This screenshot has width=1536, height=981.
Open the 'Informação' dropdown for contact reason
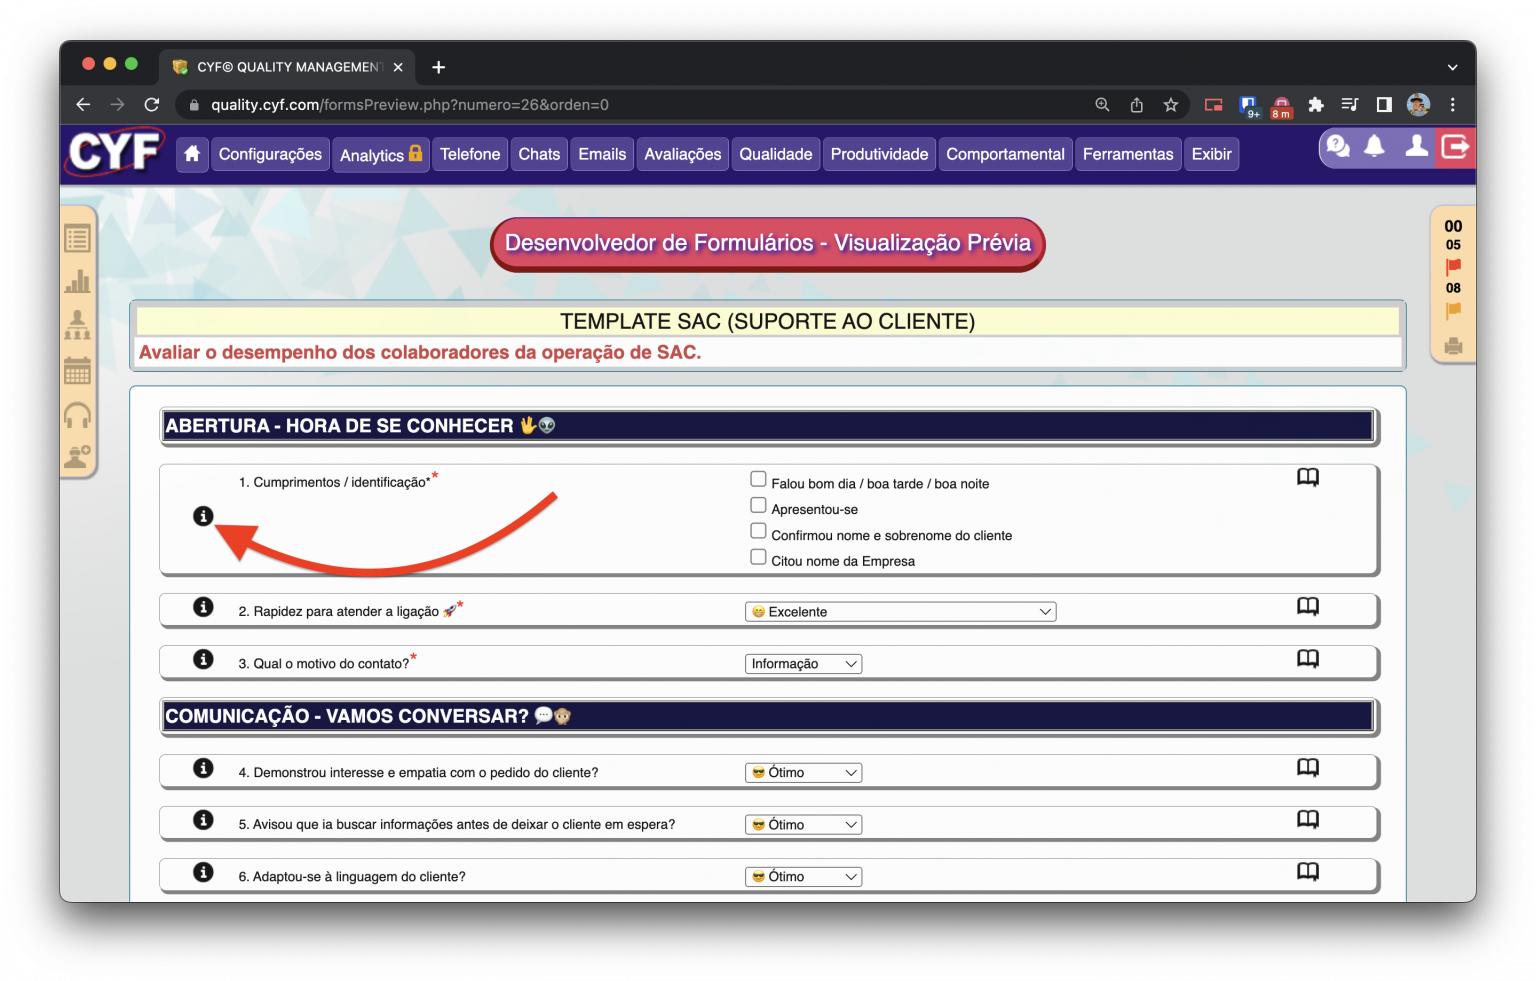(x=803, y=663)
